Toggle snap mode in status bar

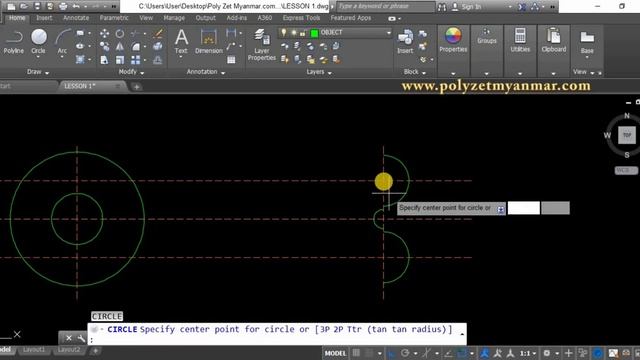[369, 353]
